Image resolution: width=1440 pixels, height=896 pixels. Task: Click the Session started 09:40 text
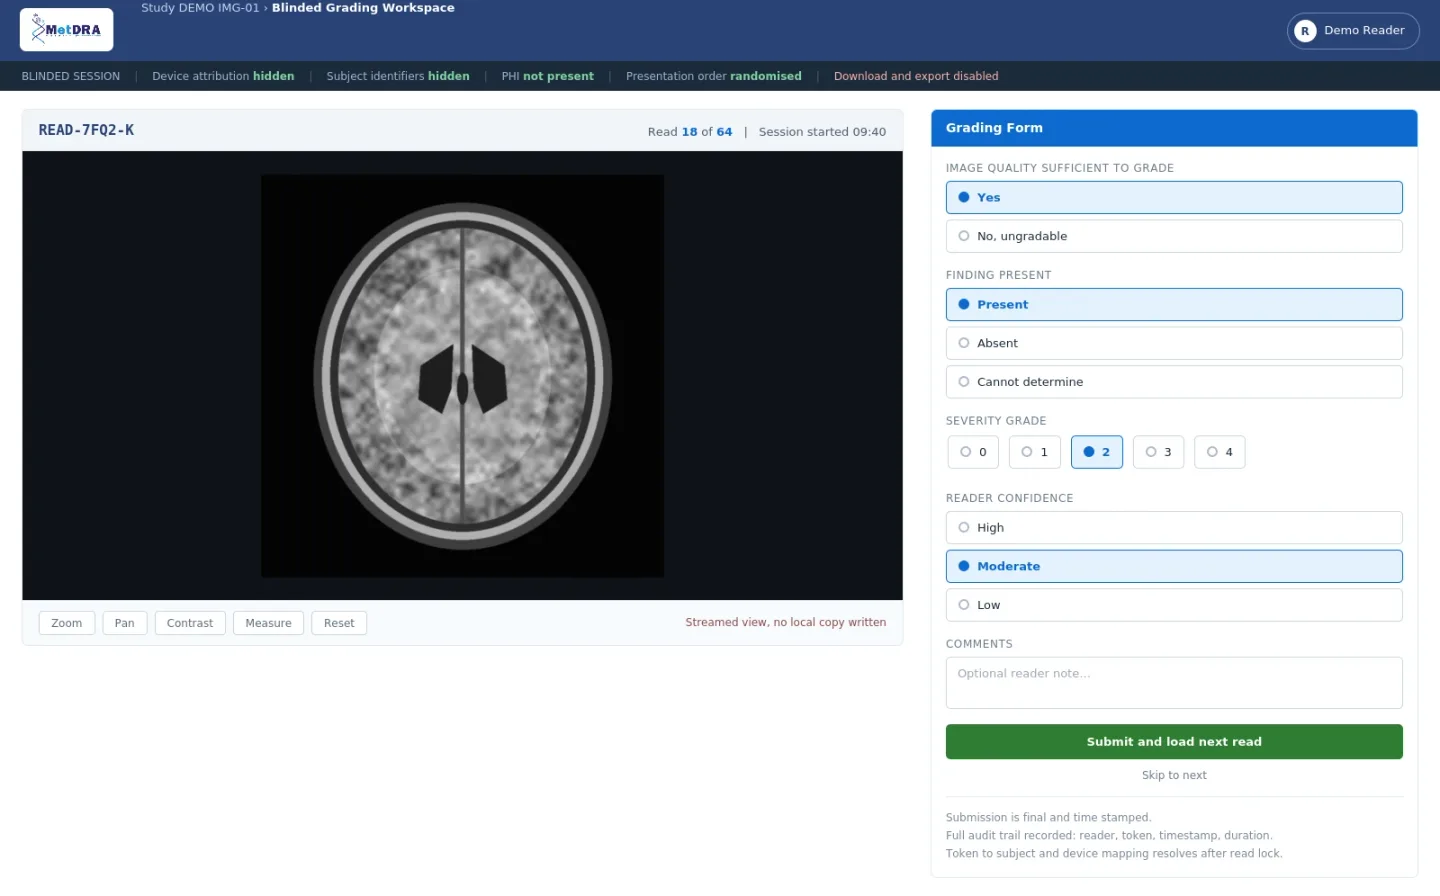822,132
